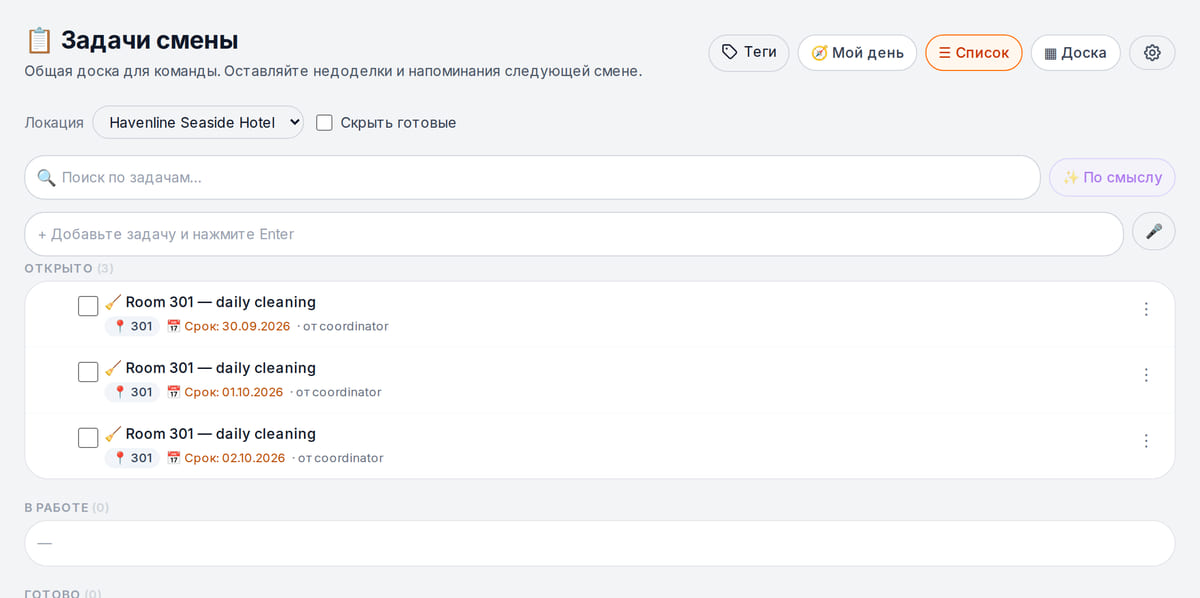Click 301 location tag on task due 01.10.2026
This screenshot has width=1200, height=598.
click(132, 392)
